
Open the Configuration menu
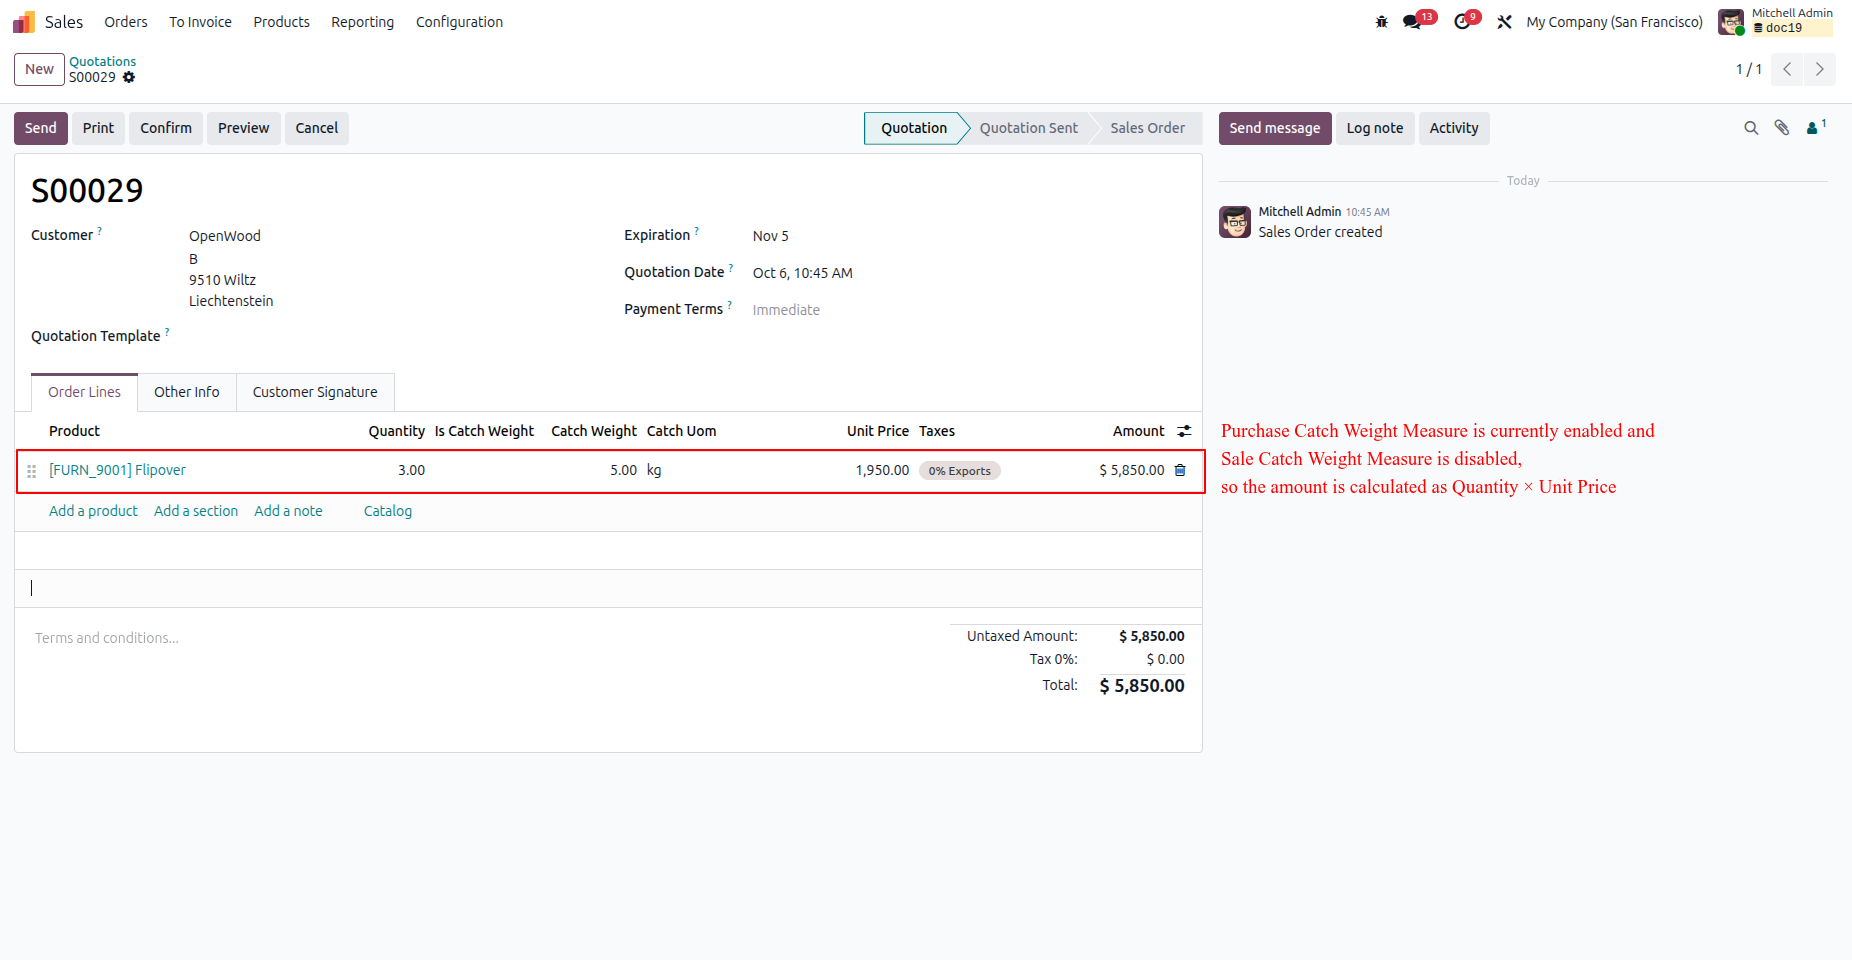(459, 22)
